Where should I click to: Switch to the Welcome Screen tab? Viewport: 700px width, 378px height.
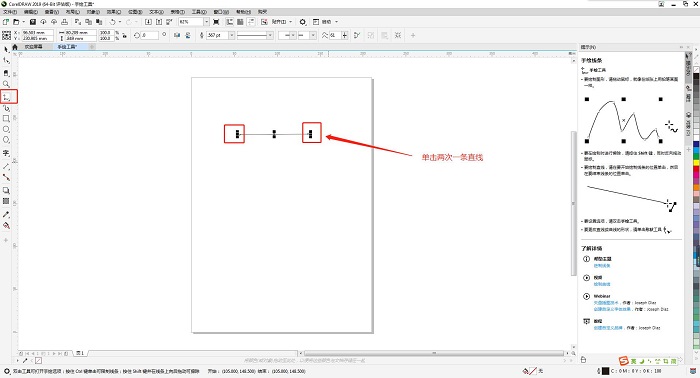(33, 46)
